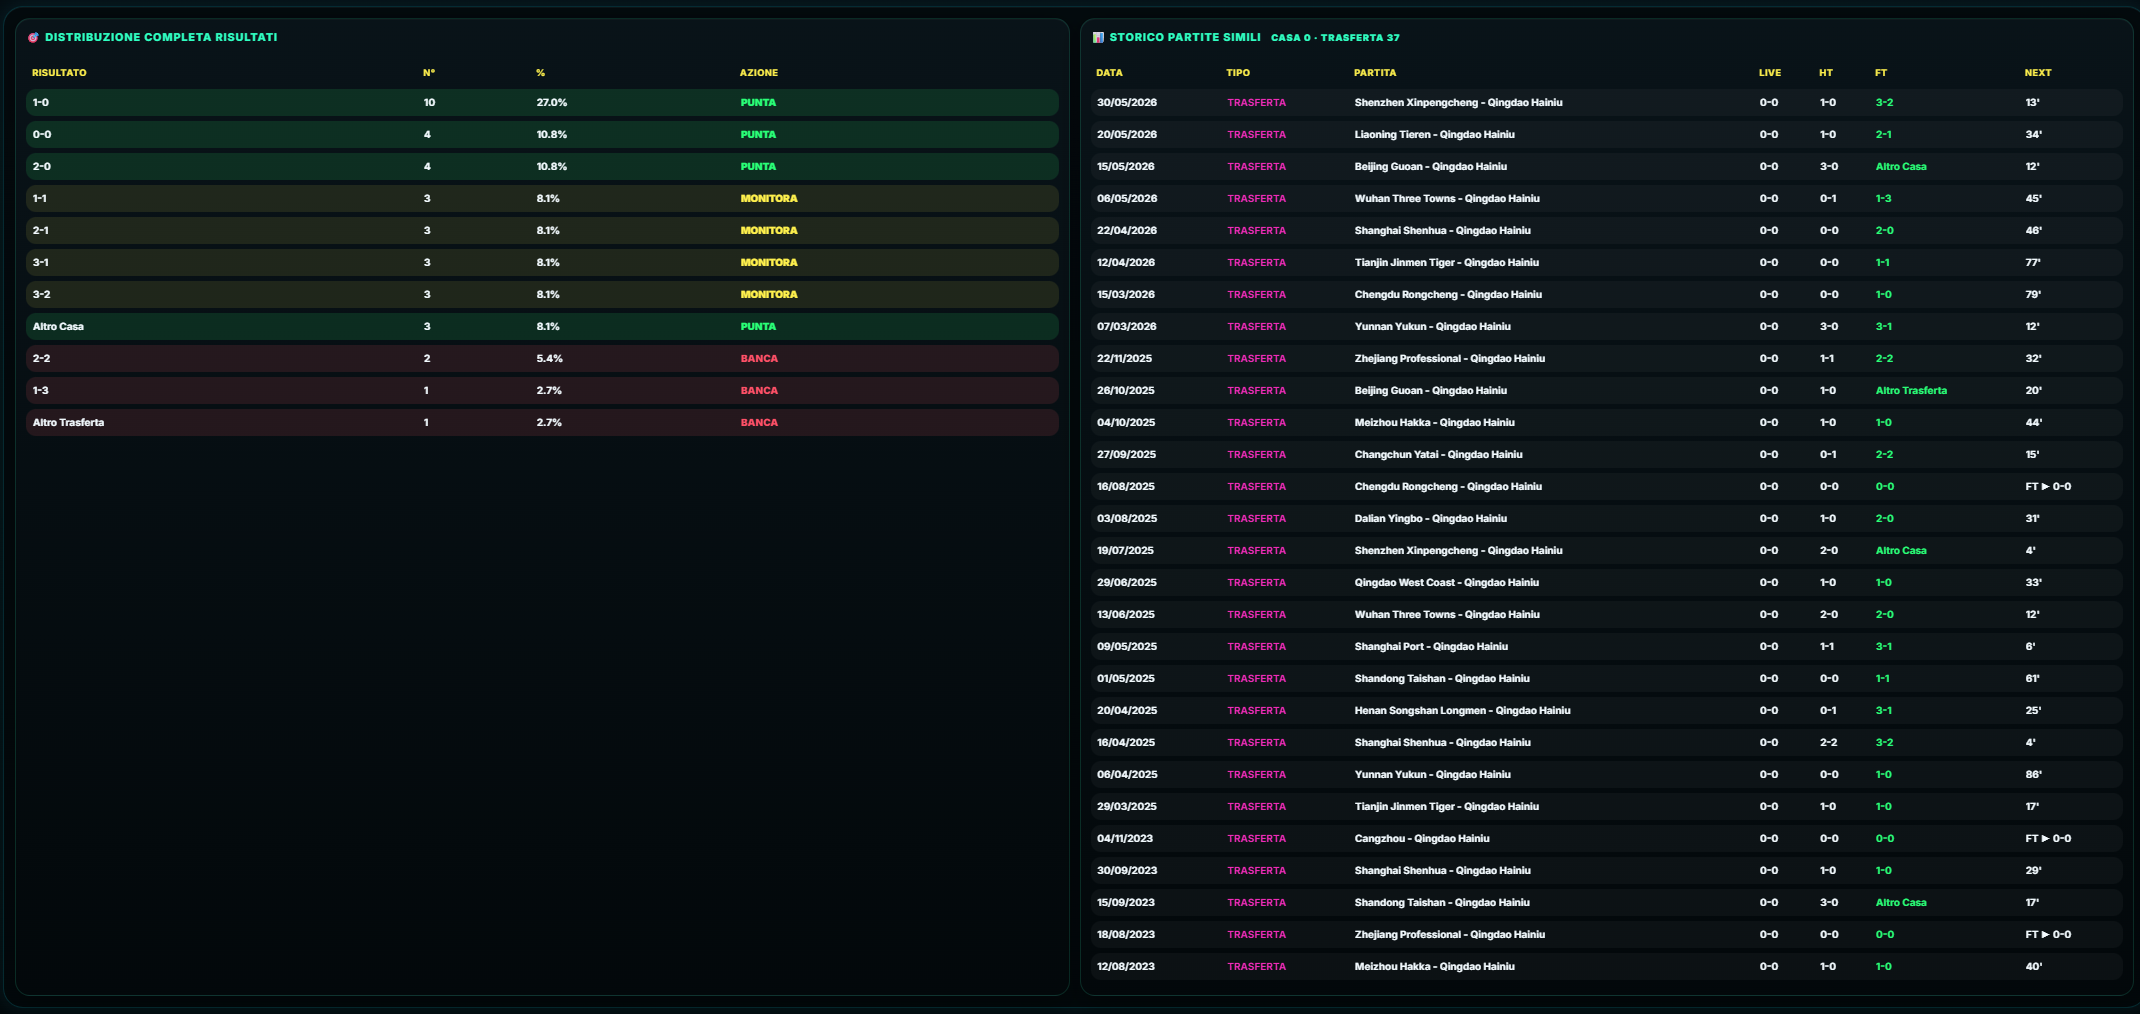Click the target icon beside Distribuzione Completa Risultati
This screenshot has height=1014, width=2140.
coord(33,37)
